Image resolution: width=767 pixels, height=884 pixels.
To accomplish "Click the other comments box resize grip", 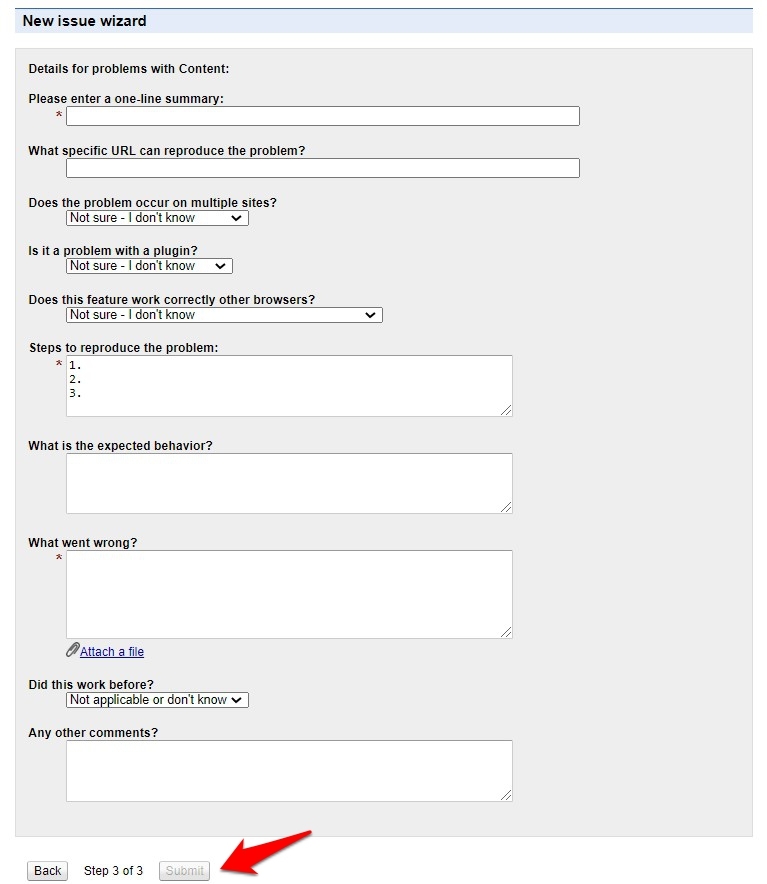I will (506, 795).
